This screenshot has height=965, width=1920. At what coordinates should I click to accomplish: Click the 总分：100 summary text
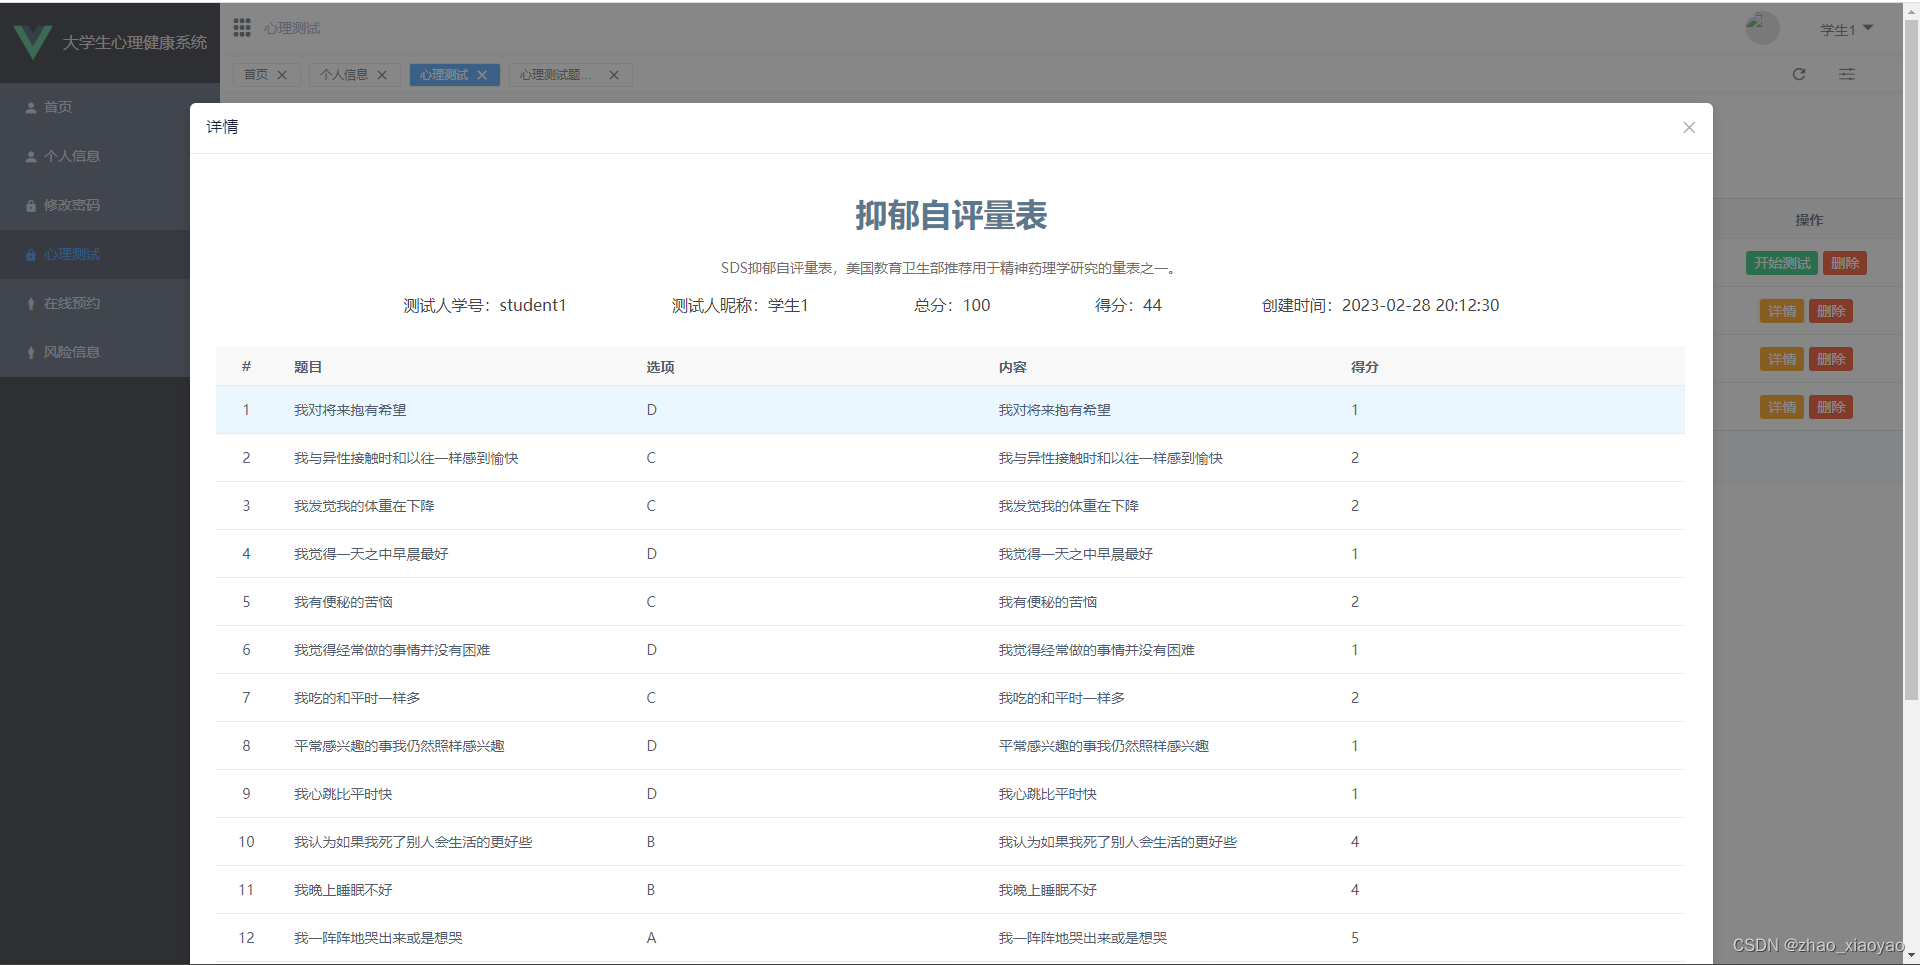click(x=952, y=306)
